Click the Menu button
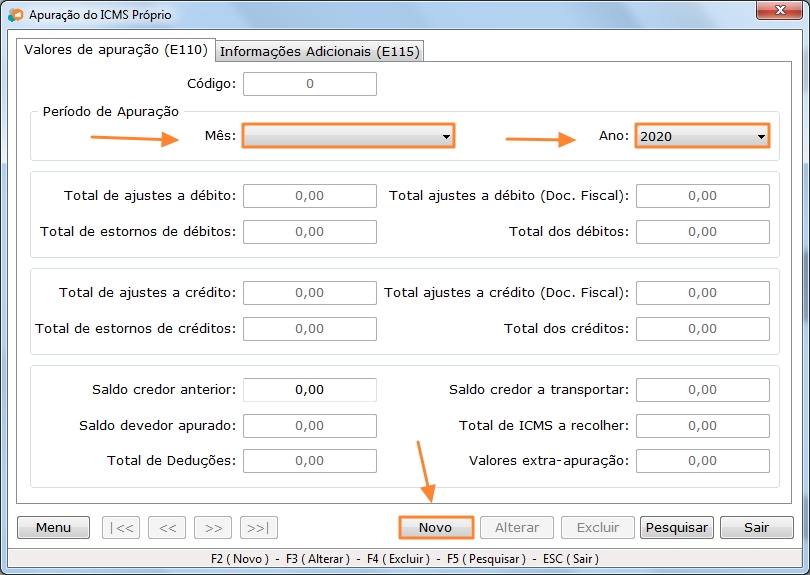The image size is (810, 575). coord(53,527)
